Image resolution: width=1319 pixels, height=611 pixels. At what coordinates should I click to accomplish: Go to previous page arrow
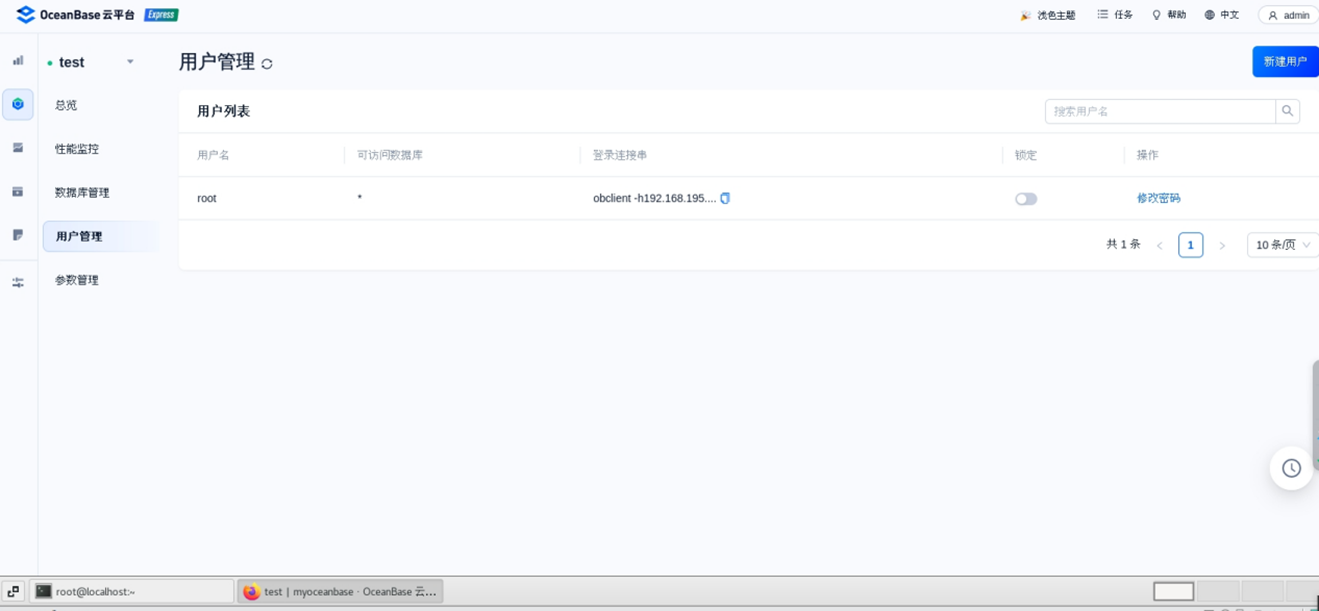coord(1160,245)
